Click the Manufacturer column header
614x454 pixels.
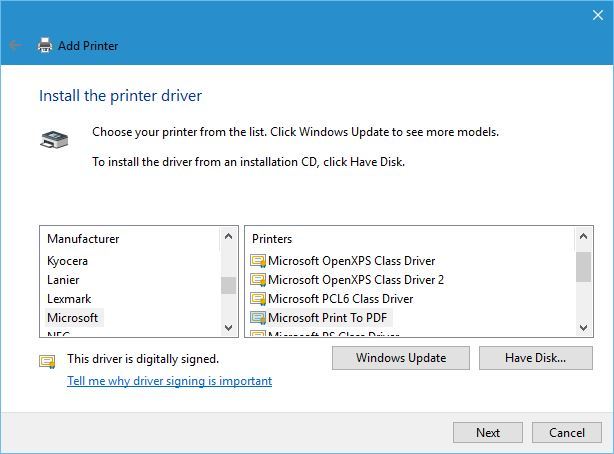(83, 239)
